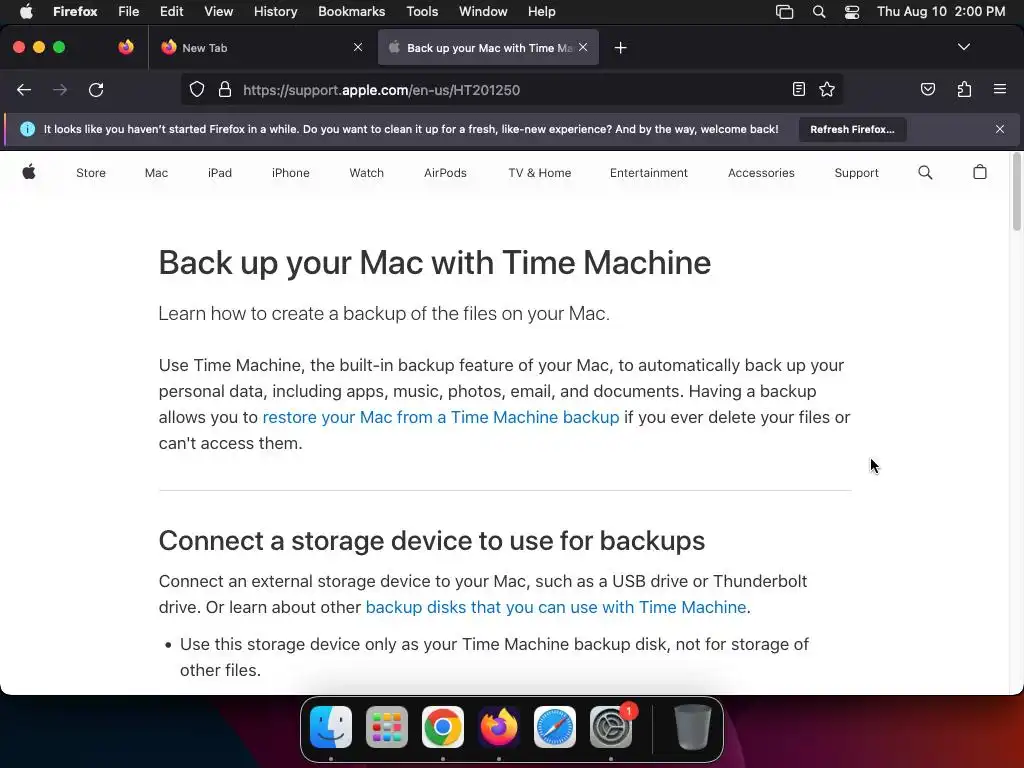Open the View menu

tap(218, 12)
